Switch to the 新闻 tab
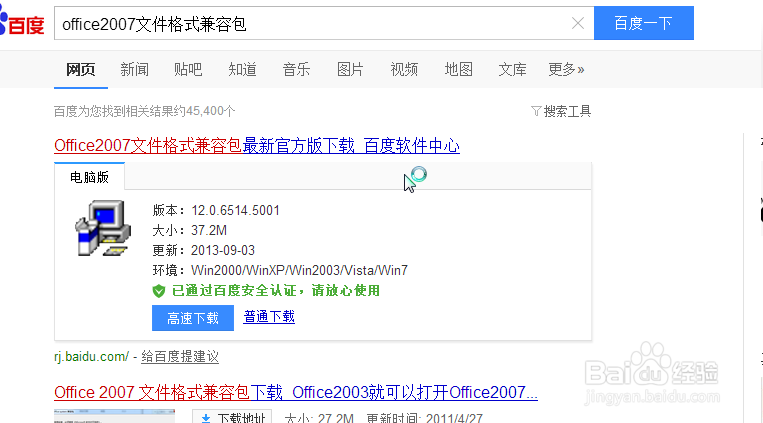Image resolution: width=763 pixels, height=423 pixels. click(x=134, y=70)
